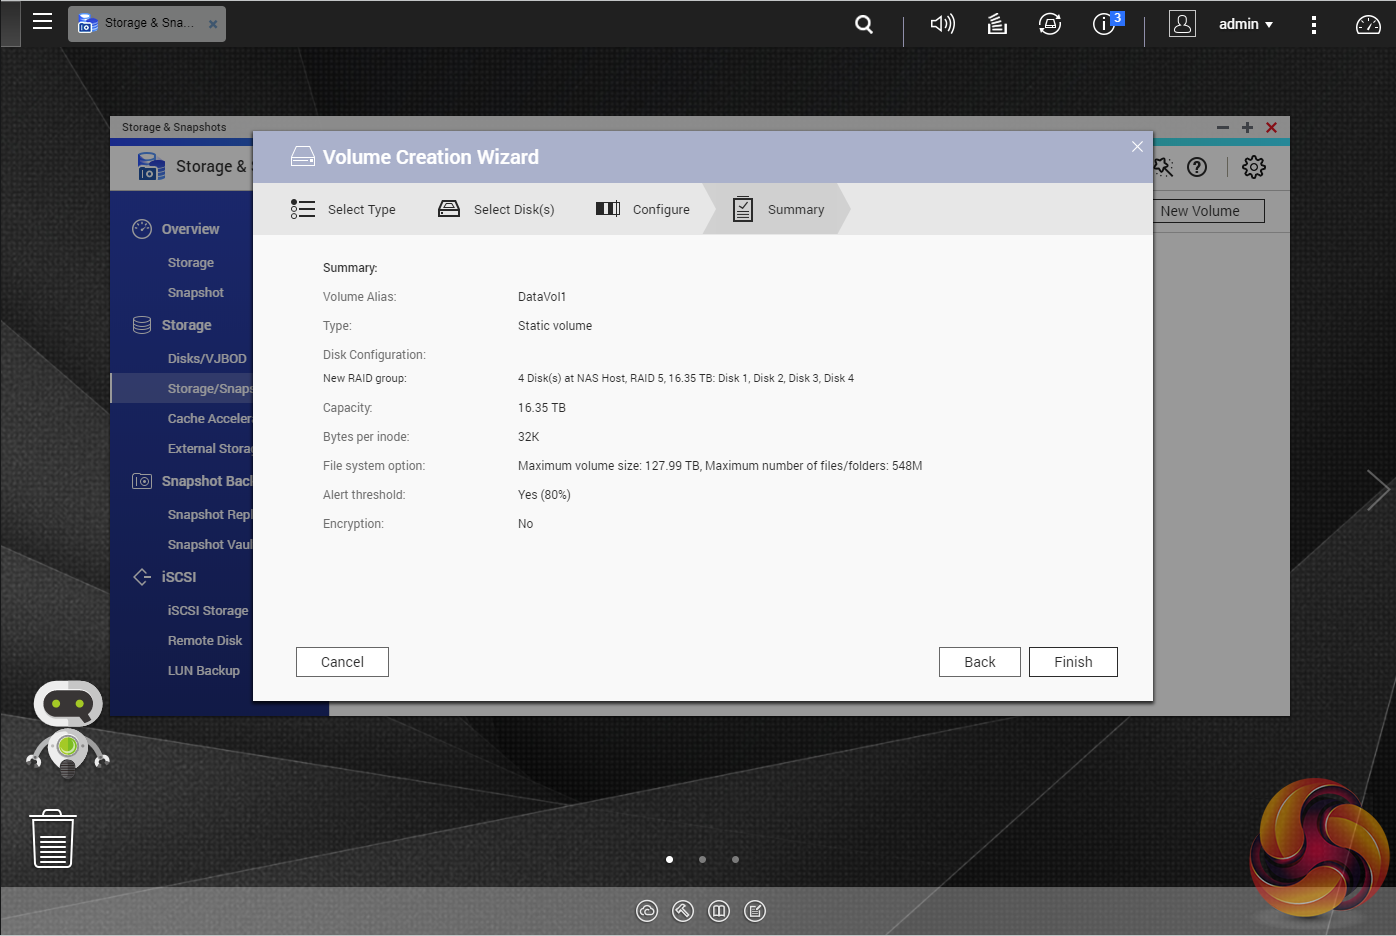Open the main hamburger menu
This screenshot has height=936, width=1396.
coord(42,22)
